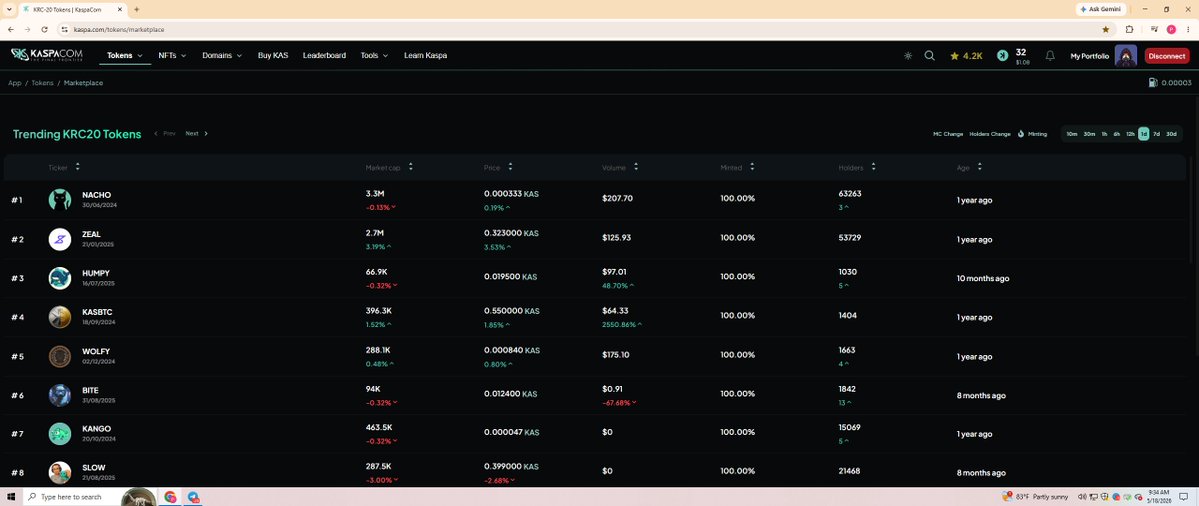
Task: Click the Kaspa coin balance icon
Action: click(1002, 56)
